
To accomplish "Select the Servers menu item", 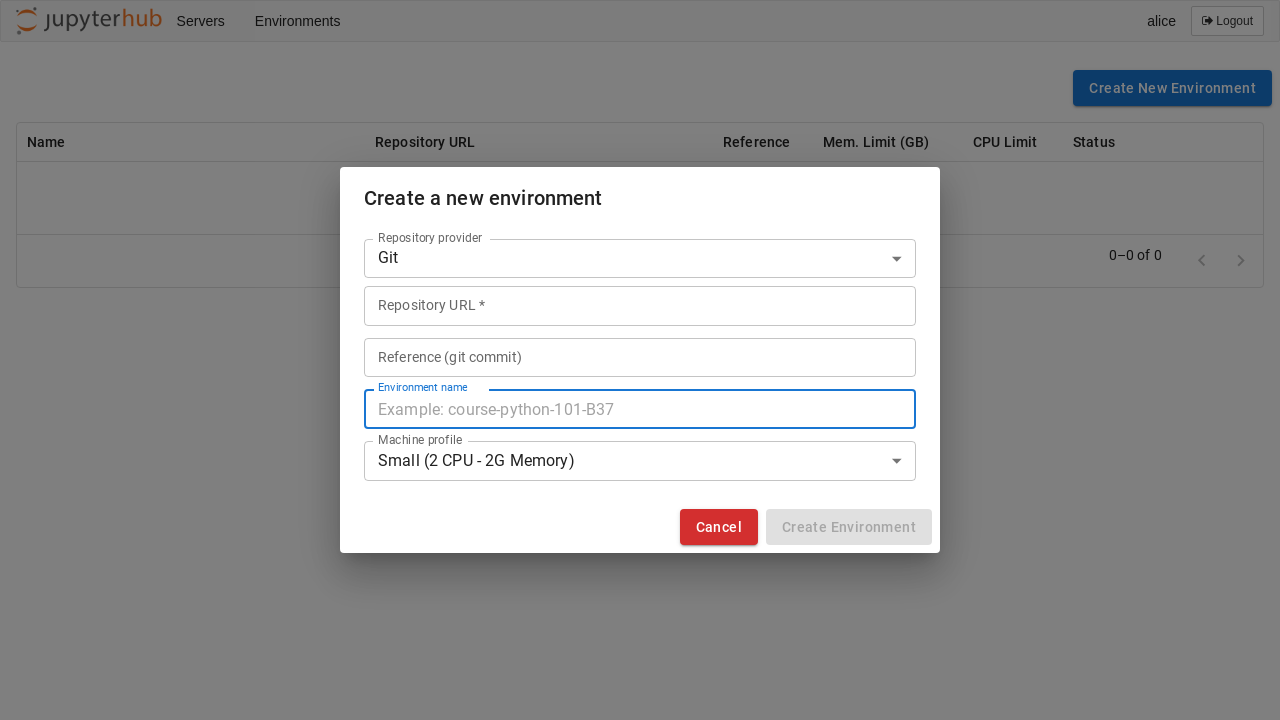I will [x=200, y=21].
